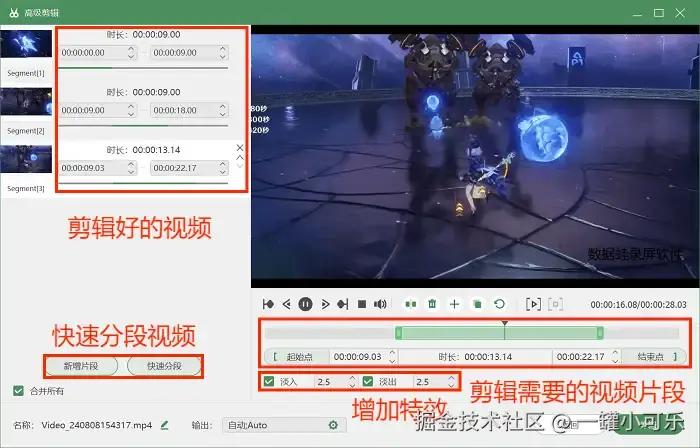Increase the fade-out duration value
This screenshot has width=700, height=448.
(451, 378)
